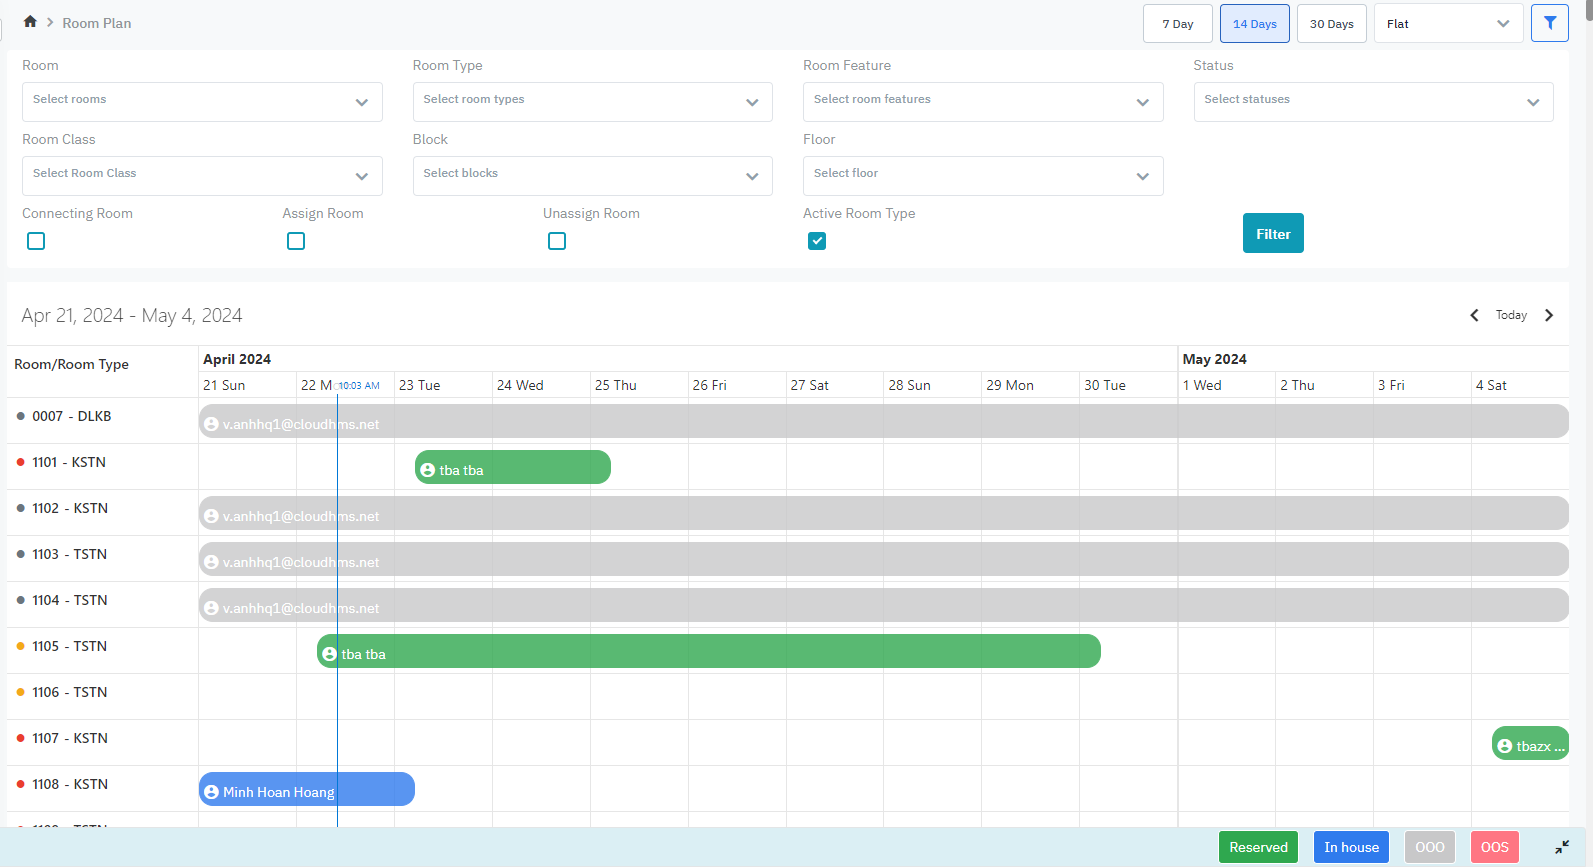The height and width of the screenshot is (867, 1593).
Task: Open the Select rooms dropdown
Action: (202, 102)
